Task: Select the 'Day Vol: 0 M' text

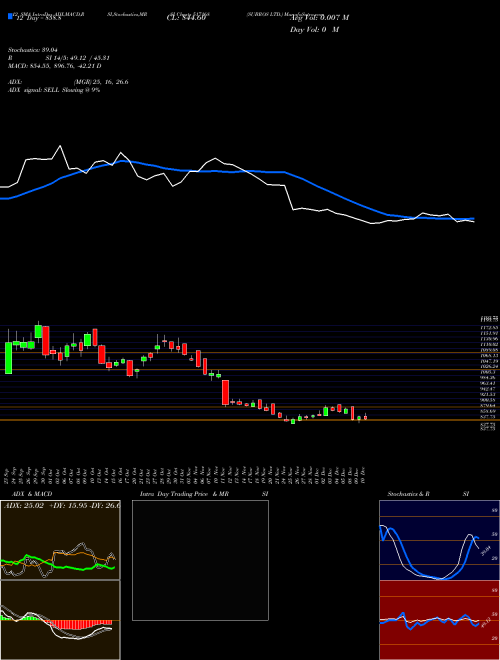Action: 314,30
